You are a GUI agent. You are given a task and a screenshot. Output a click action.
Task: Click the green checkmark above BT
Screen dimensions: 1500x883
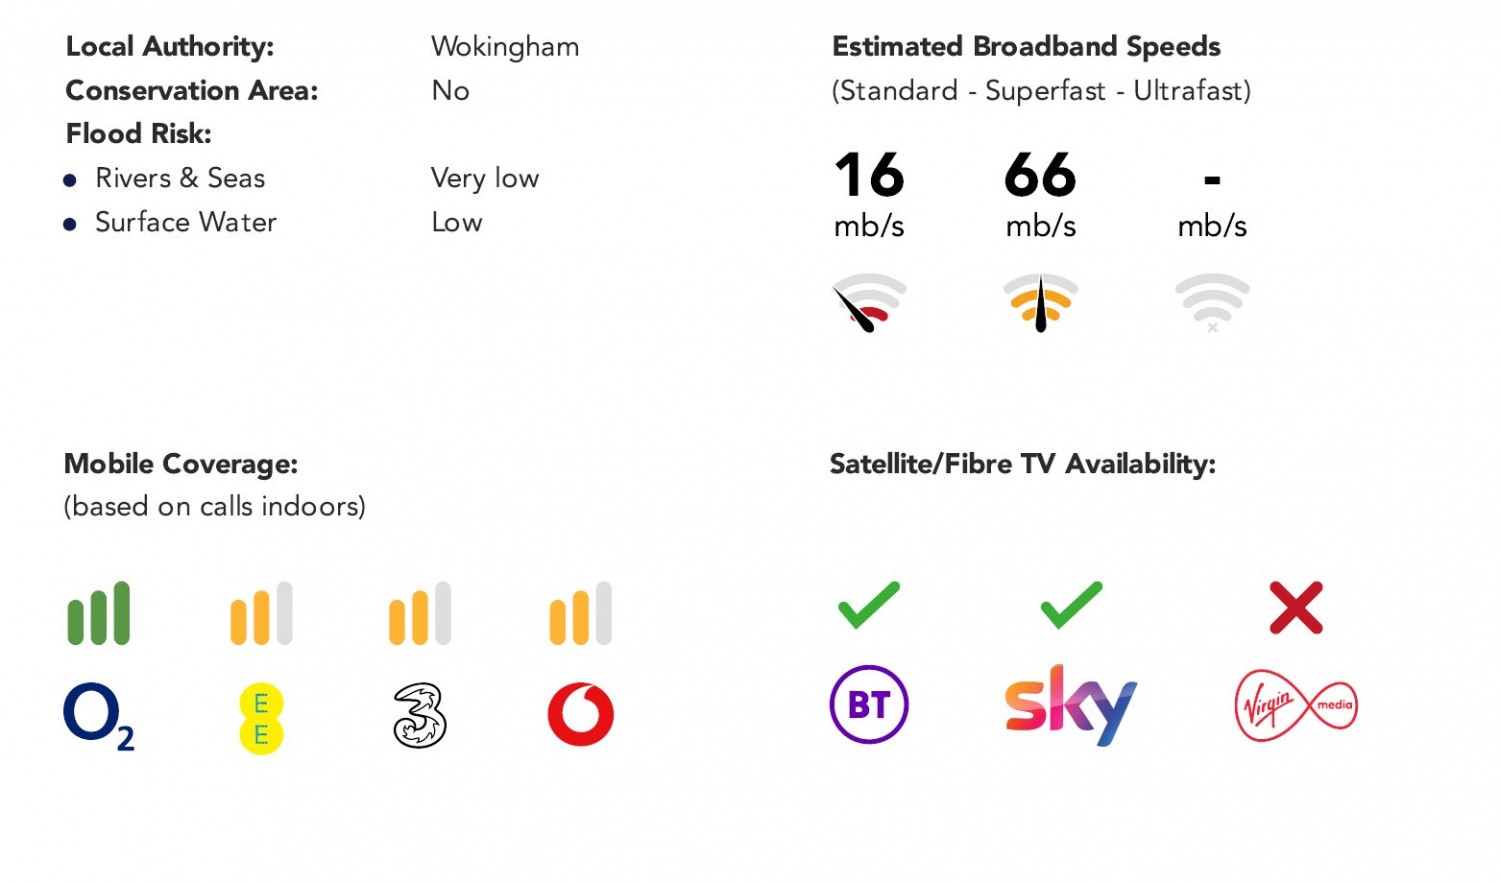point(869,605)
